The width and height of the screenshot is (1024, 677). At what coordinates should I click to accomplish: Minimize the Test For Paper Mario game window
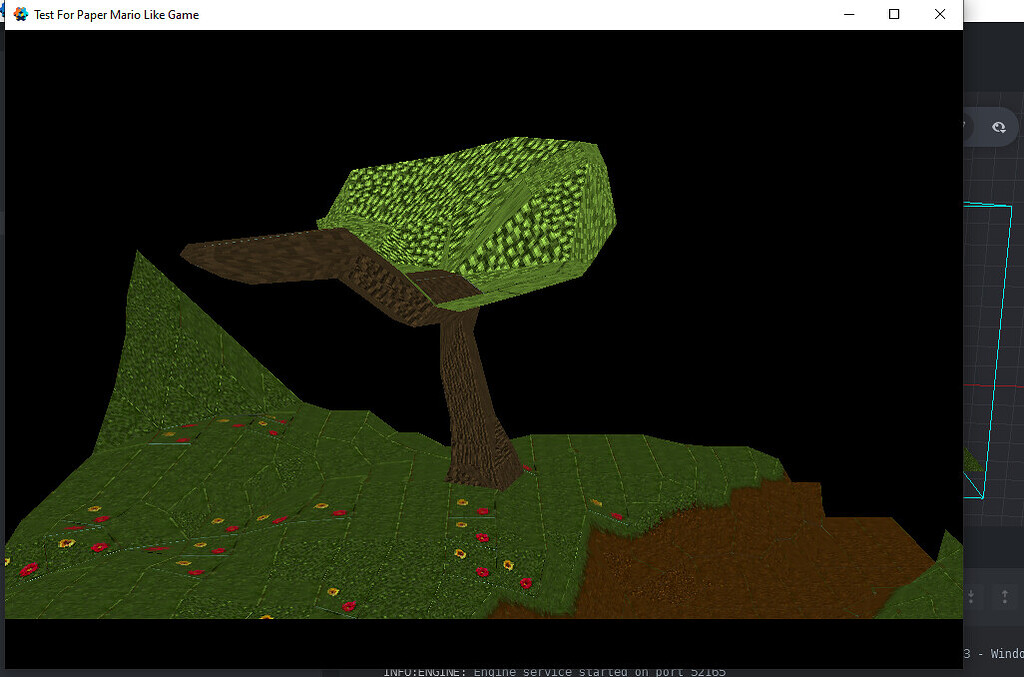click(849, 14)
